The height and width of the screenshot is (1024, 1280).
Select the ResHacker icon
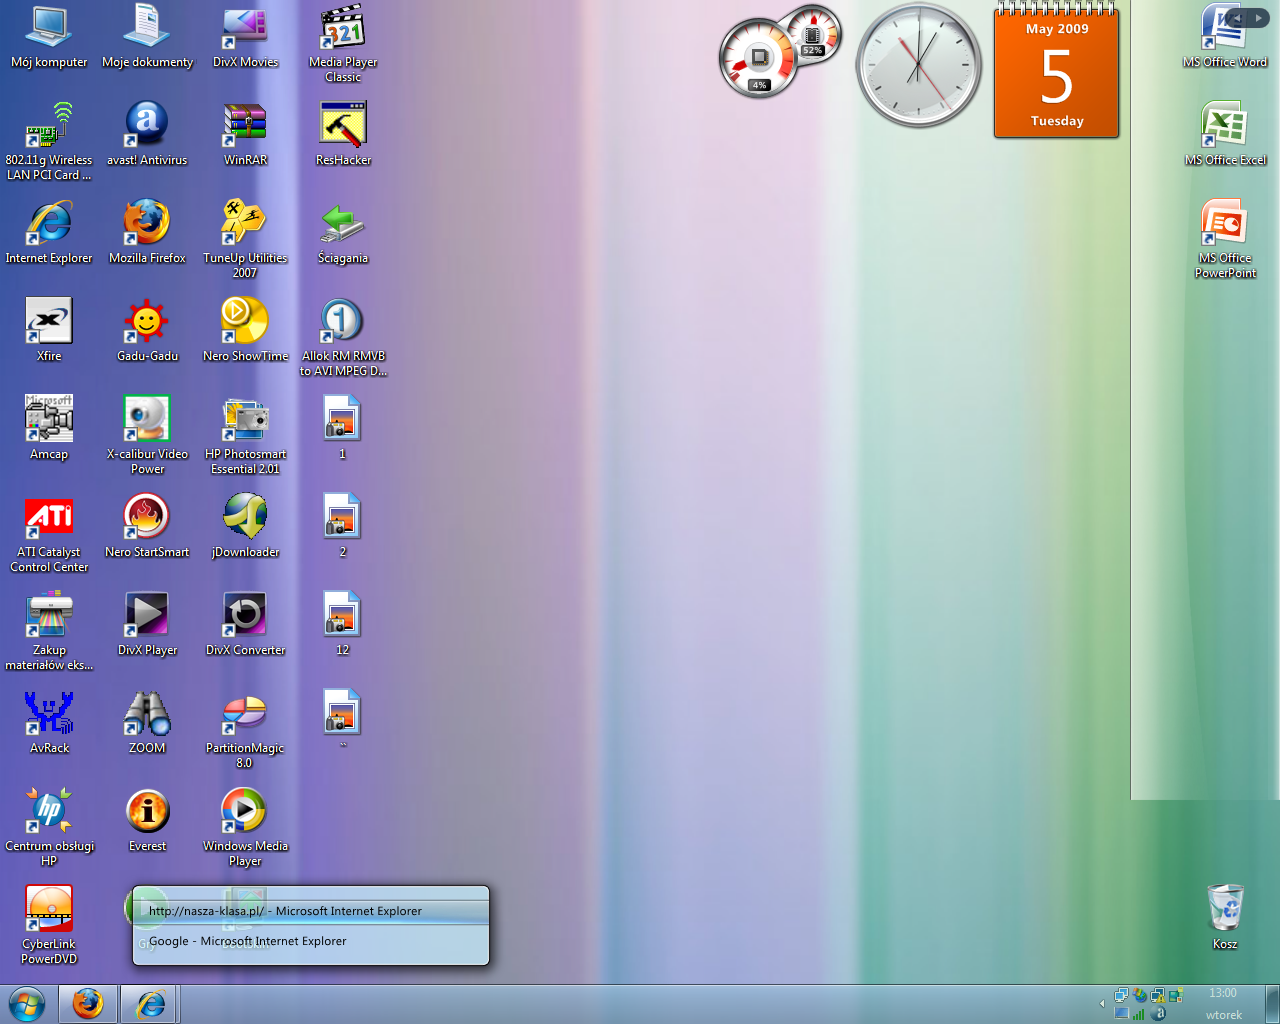[x=343, y=134]
